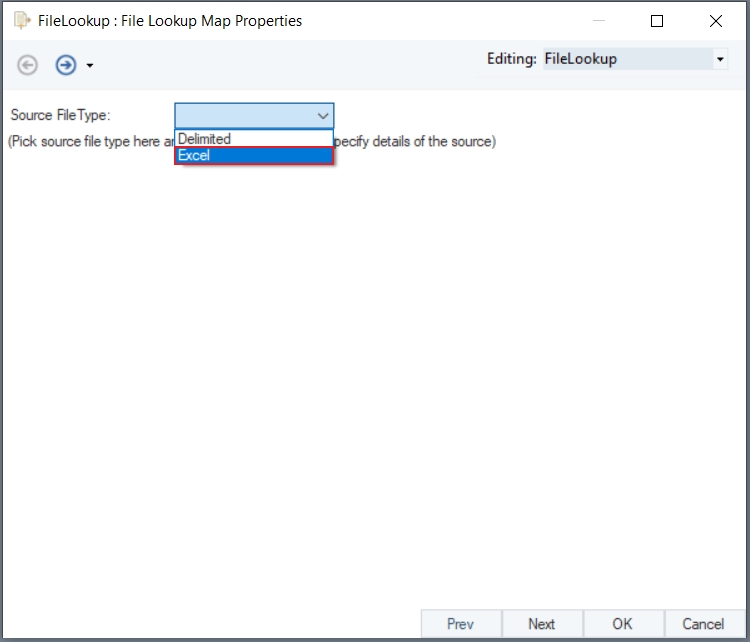
Task: Open the forward navigation history arrow
Action: click(90, 66)
